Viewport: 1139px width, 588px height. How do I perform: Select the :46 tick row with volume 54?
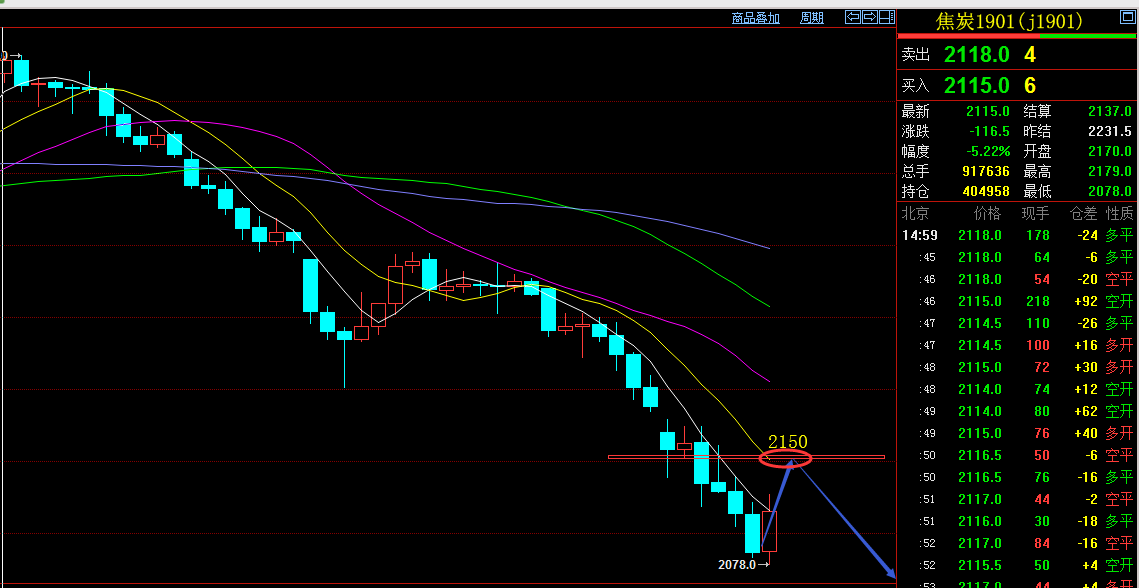(x=1017, y=279)
